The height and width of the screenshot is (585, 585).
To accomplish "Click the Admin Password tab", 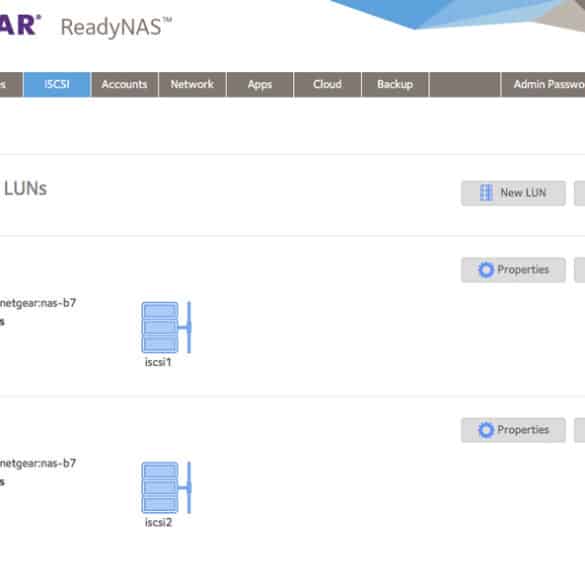I will (543, 84).
